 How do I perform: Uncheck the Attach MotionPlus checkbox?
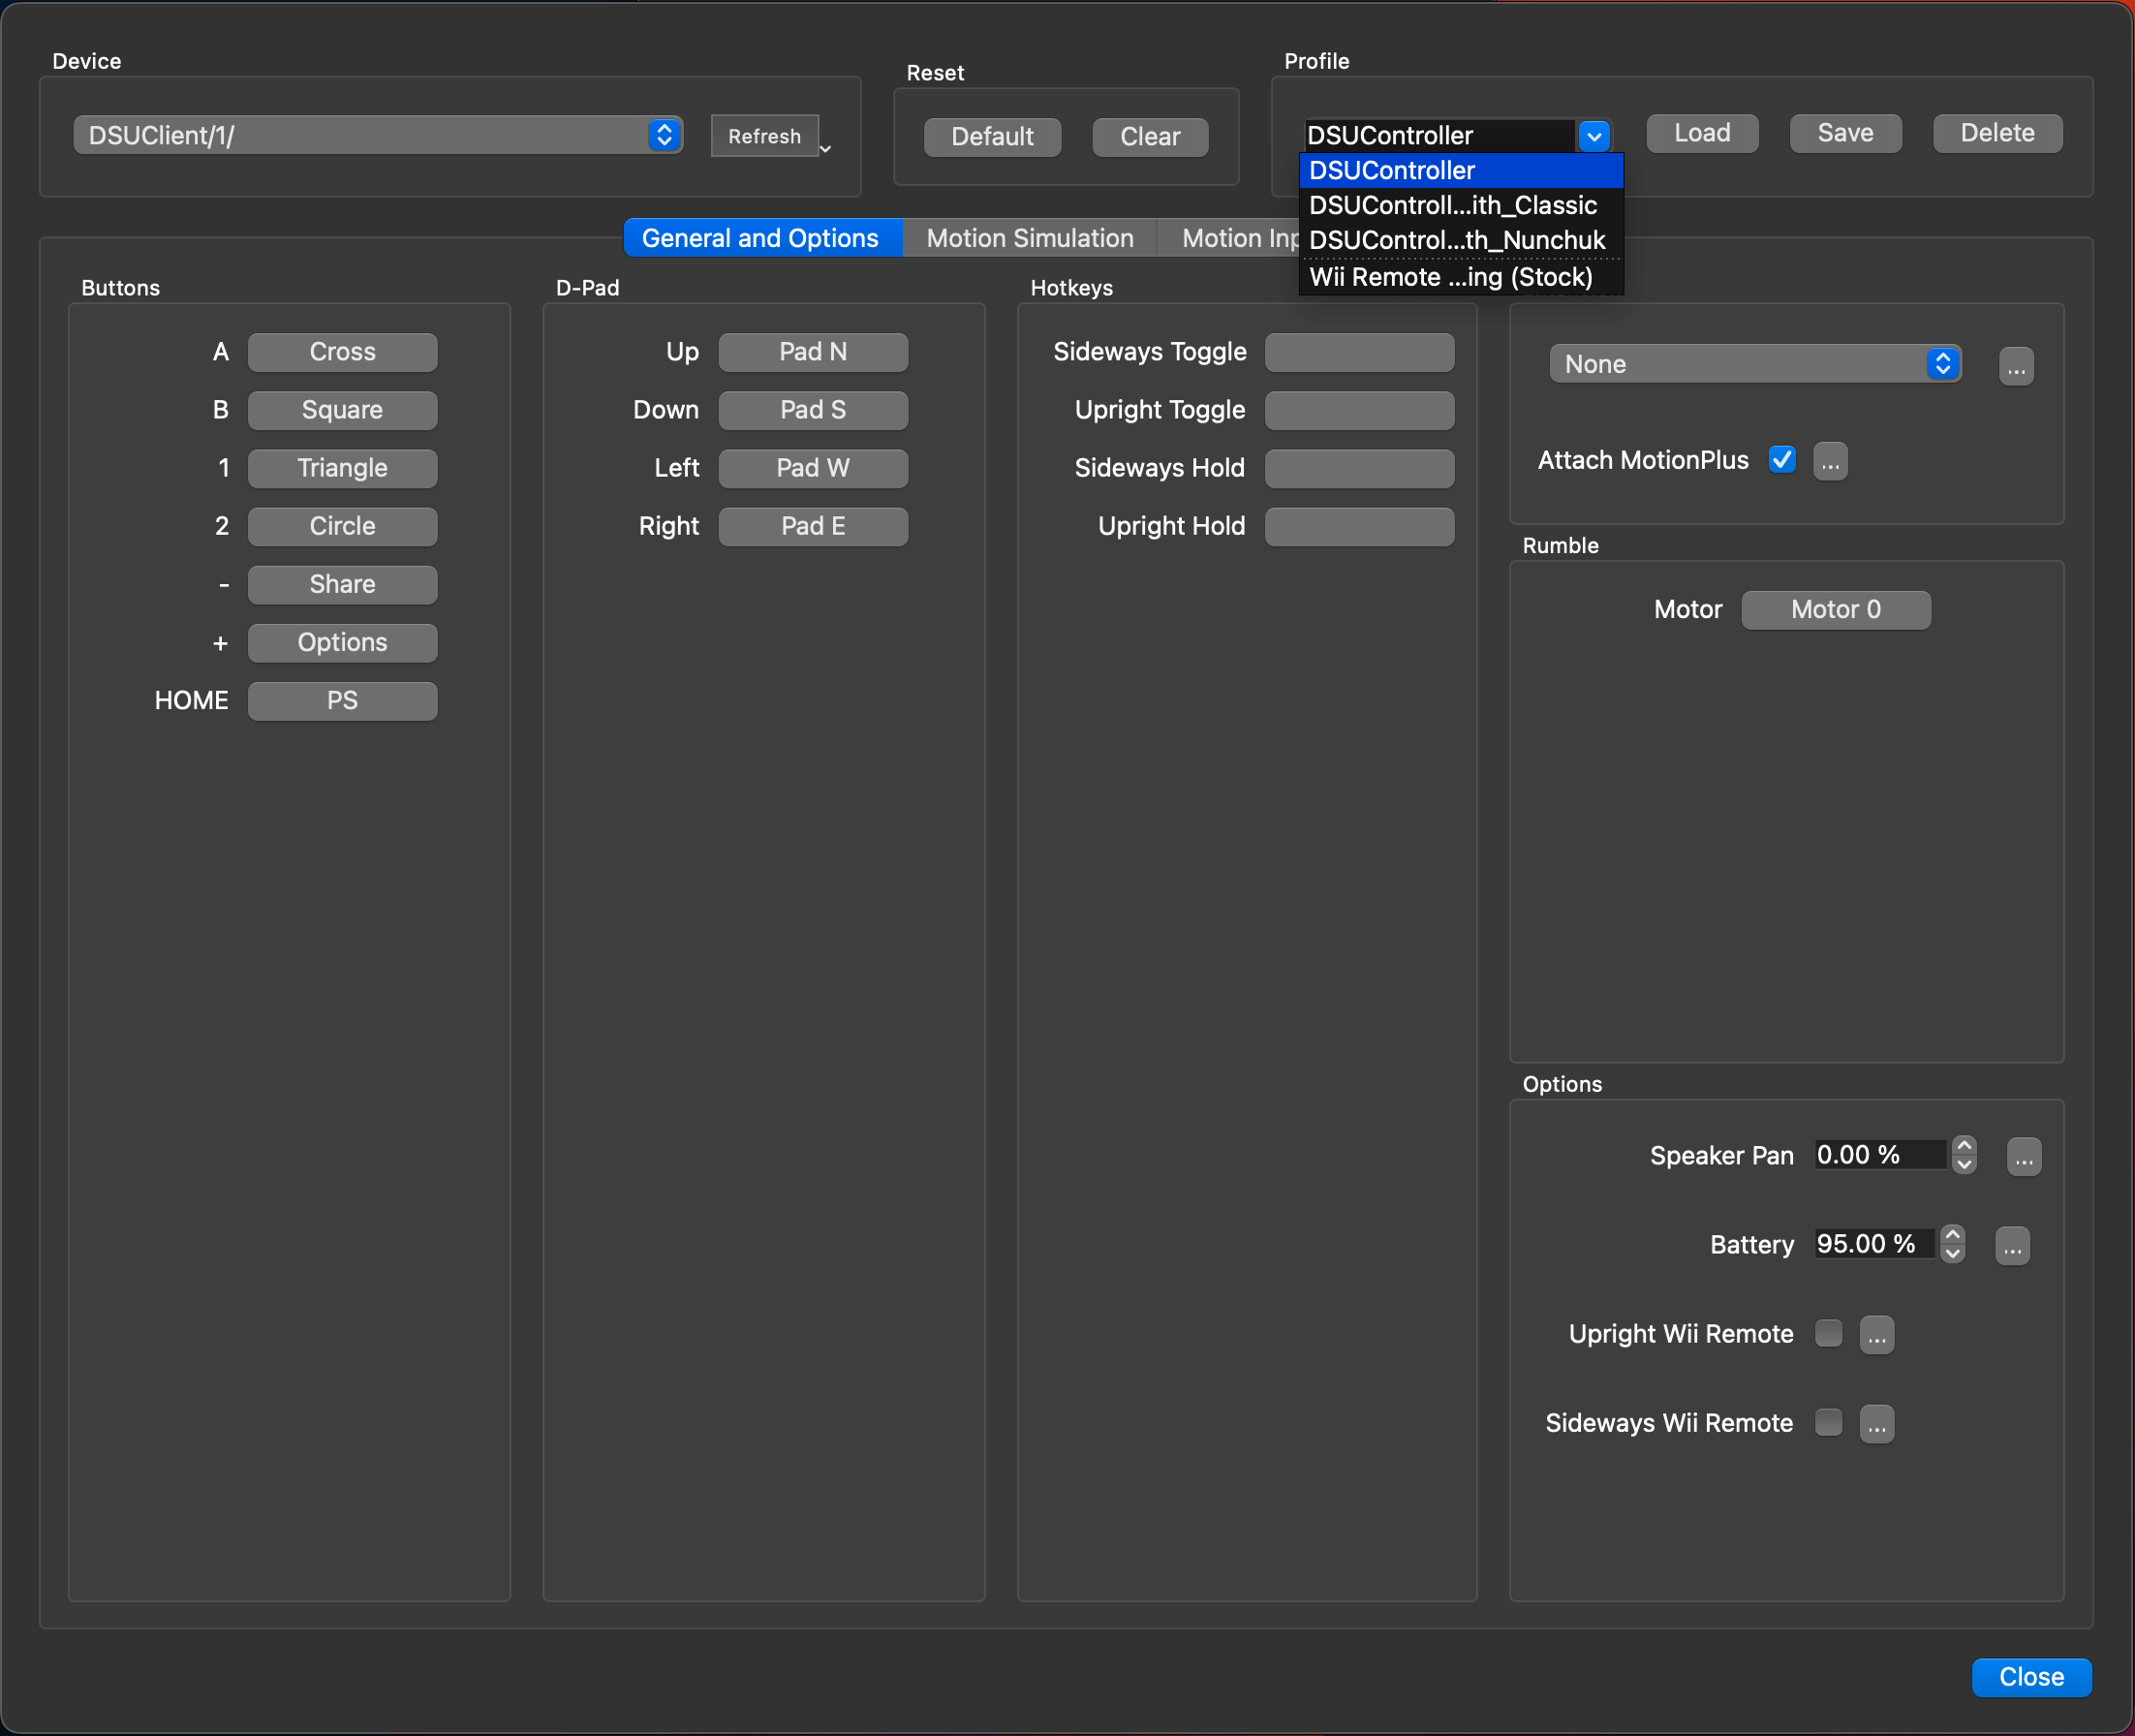1782,459
